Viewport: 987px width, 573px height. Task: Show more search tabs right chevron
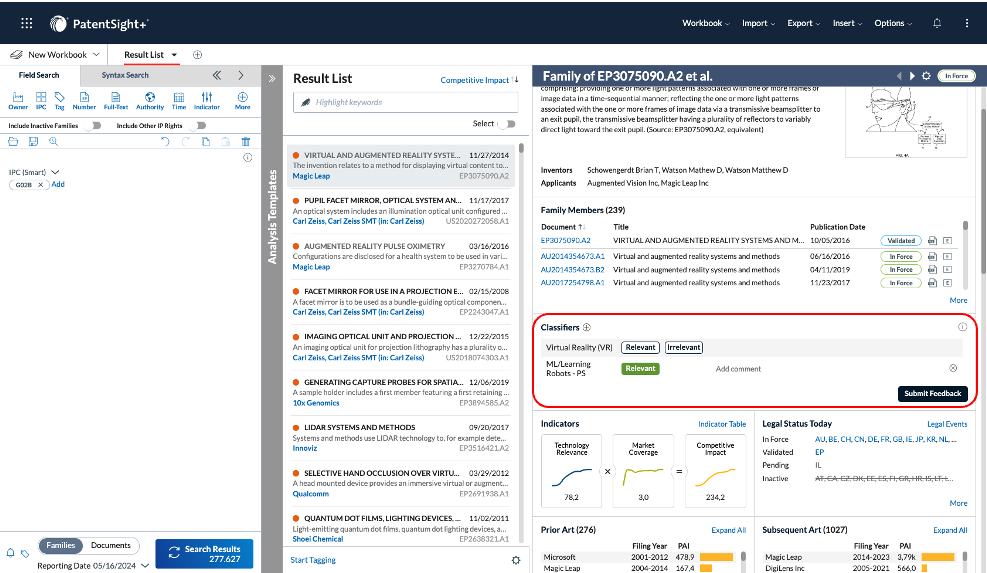[x=240, y=75]
